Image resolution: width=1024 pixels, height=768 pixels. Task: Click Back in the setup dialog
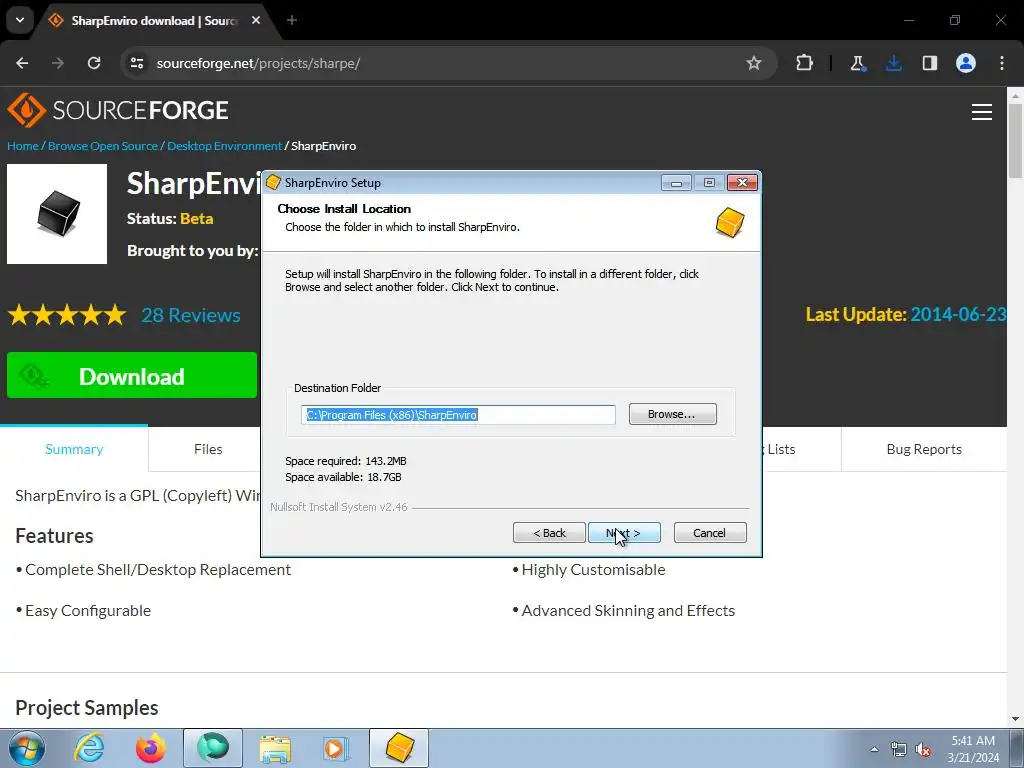click(549, 533)
